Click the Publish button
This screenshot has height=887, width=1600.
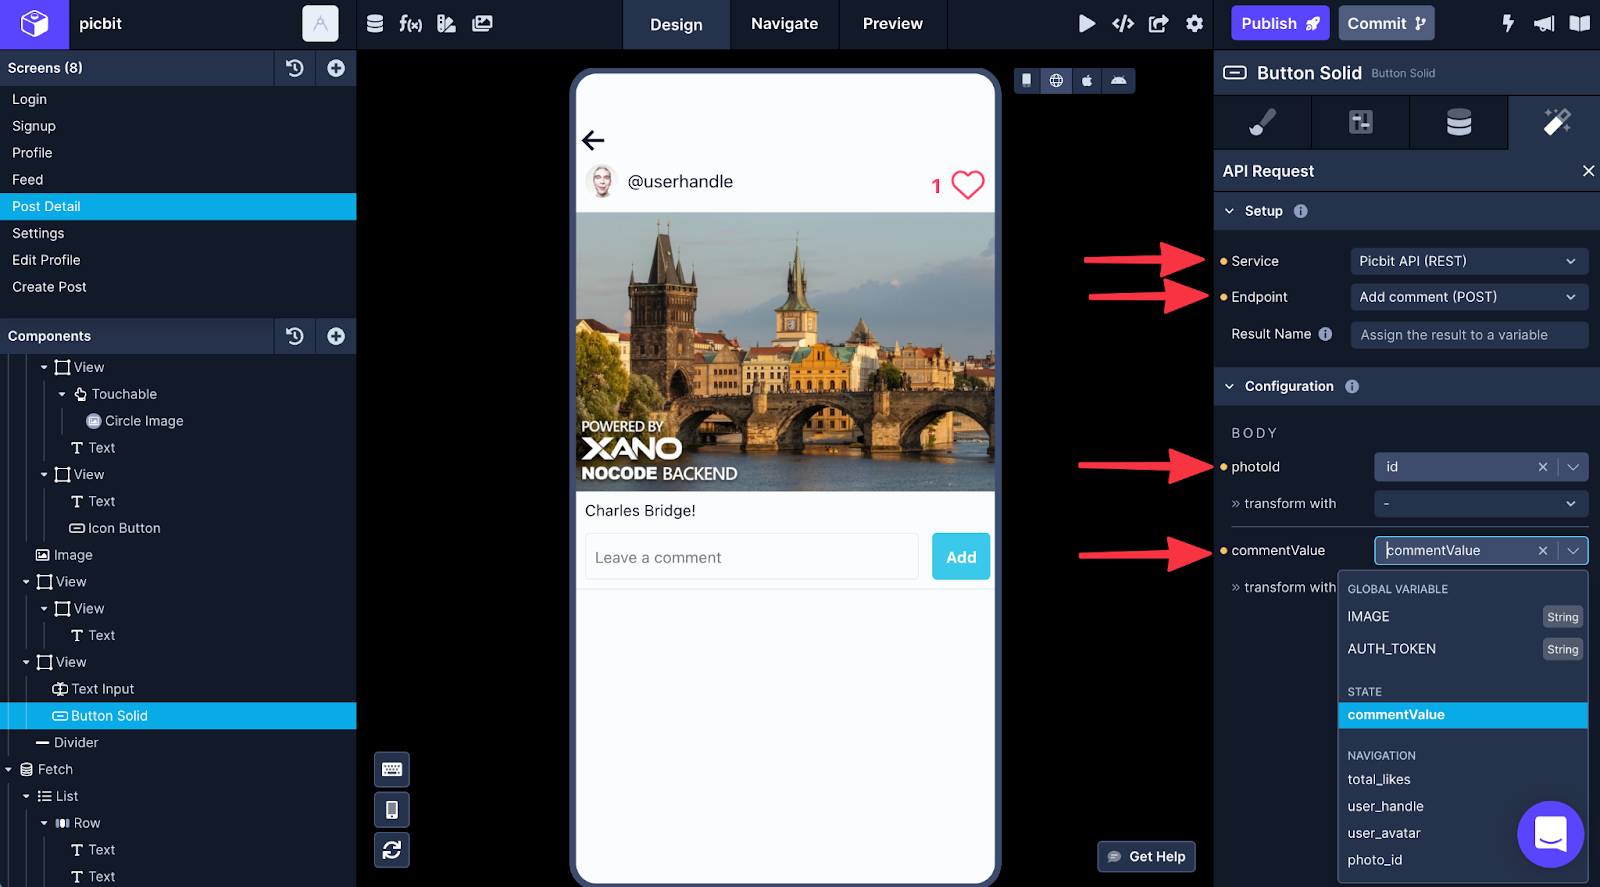[1279, 24]
